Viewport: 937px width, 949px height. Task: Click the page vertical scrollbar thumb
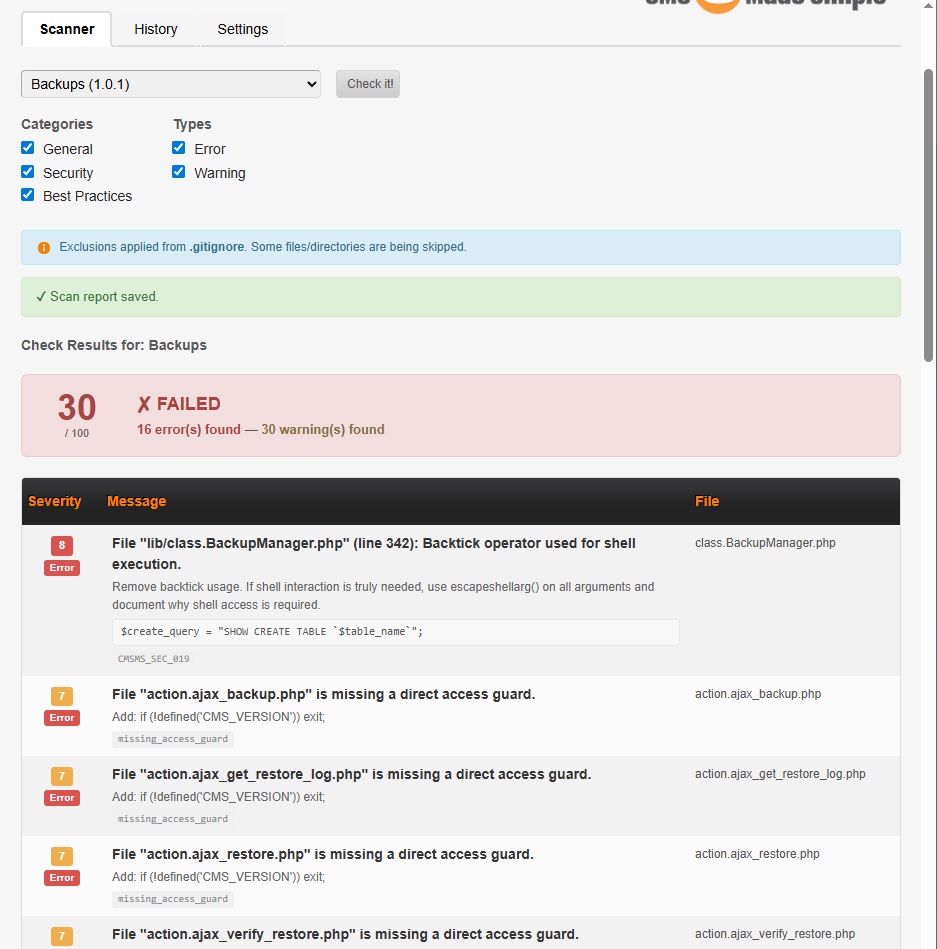pyautogui.click(x=929, y=215)
